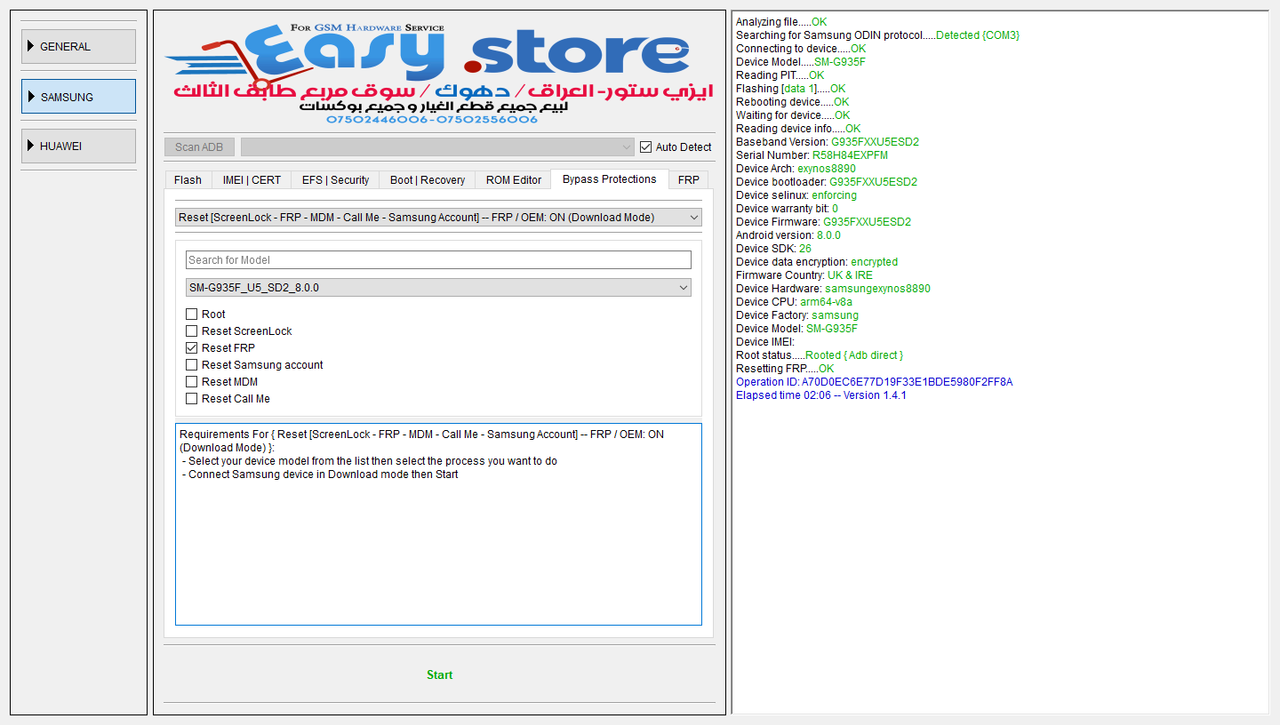Enable Reset Samsung account checkbox
The height and width of the screenshot is (725, 1280).
(x=192, y=365)
